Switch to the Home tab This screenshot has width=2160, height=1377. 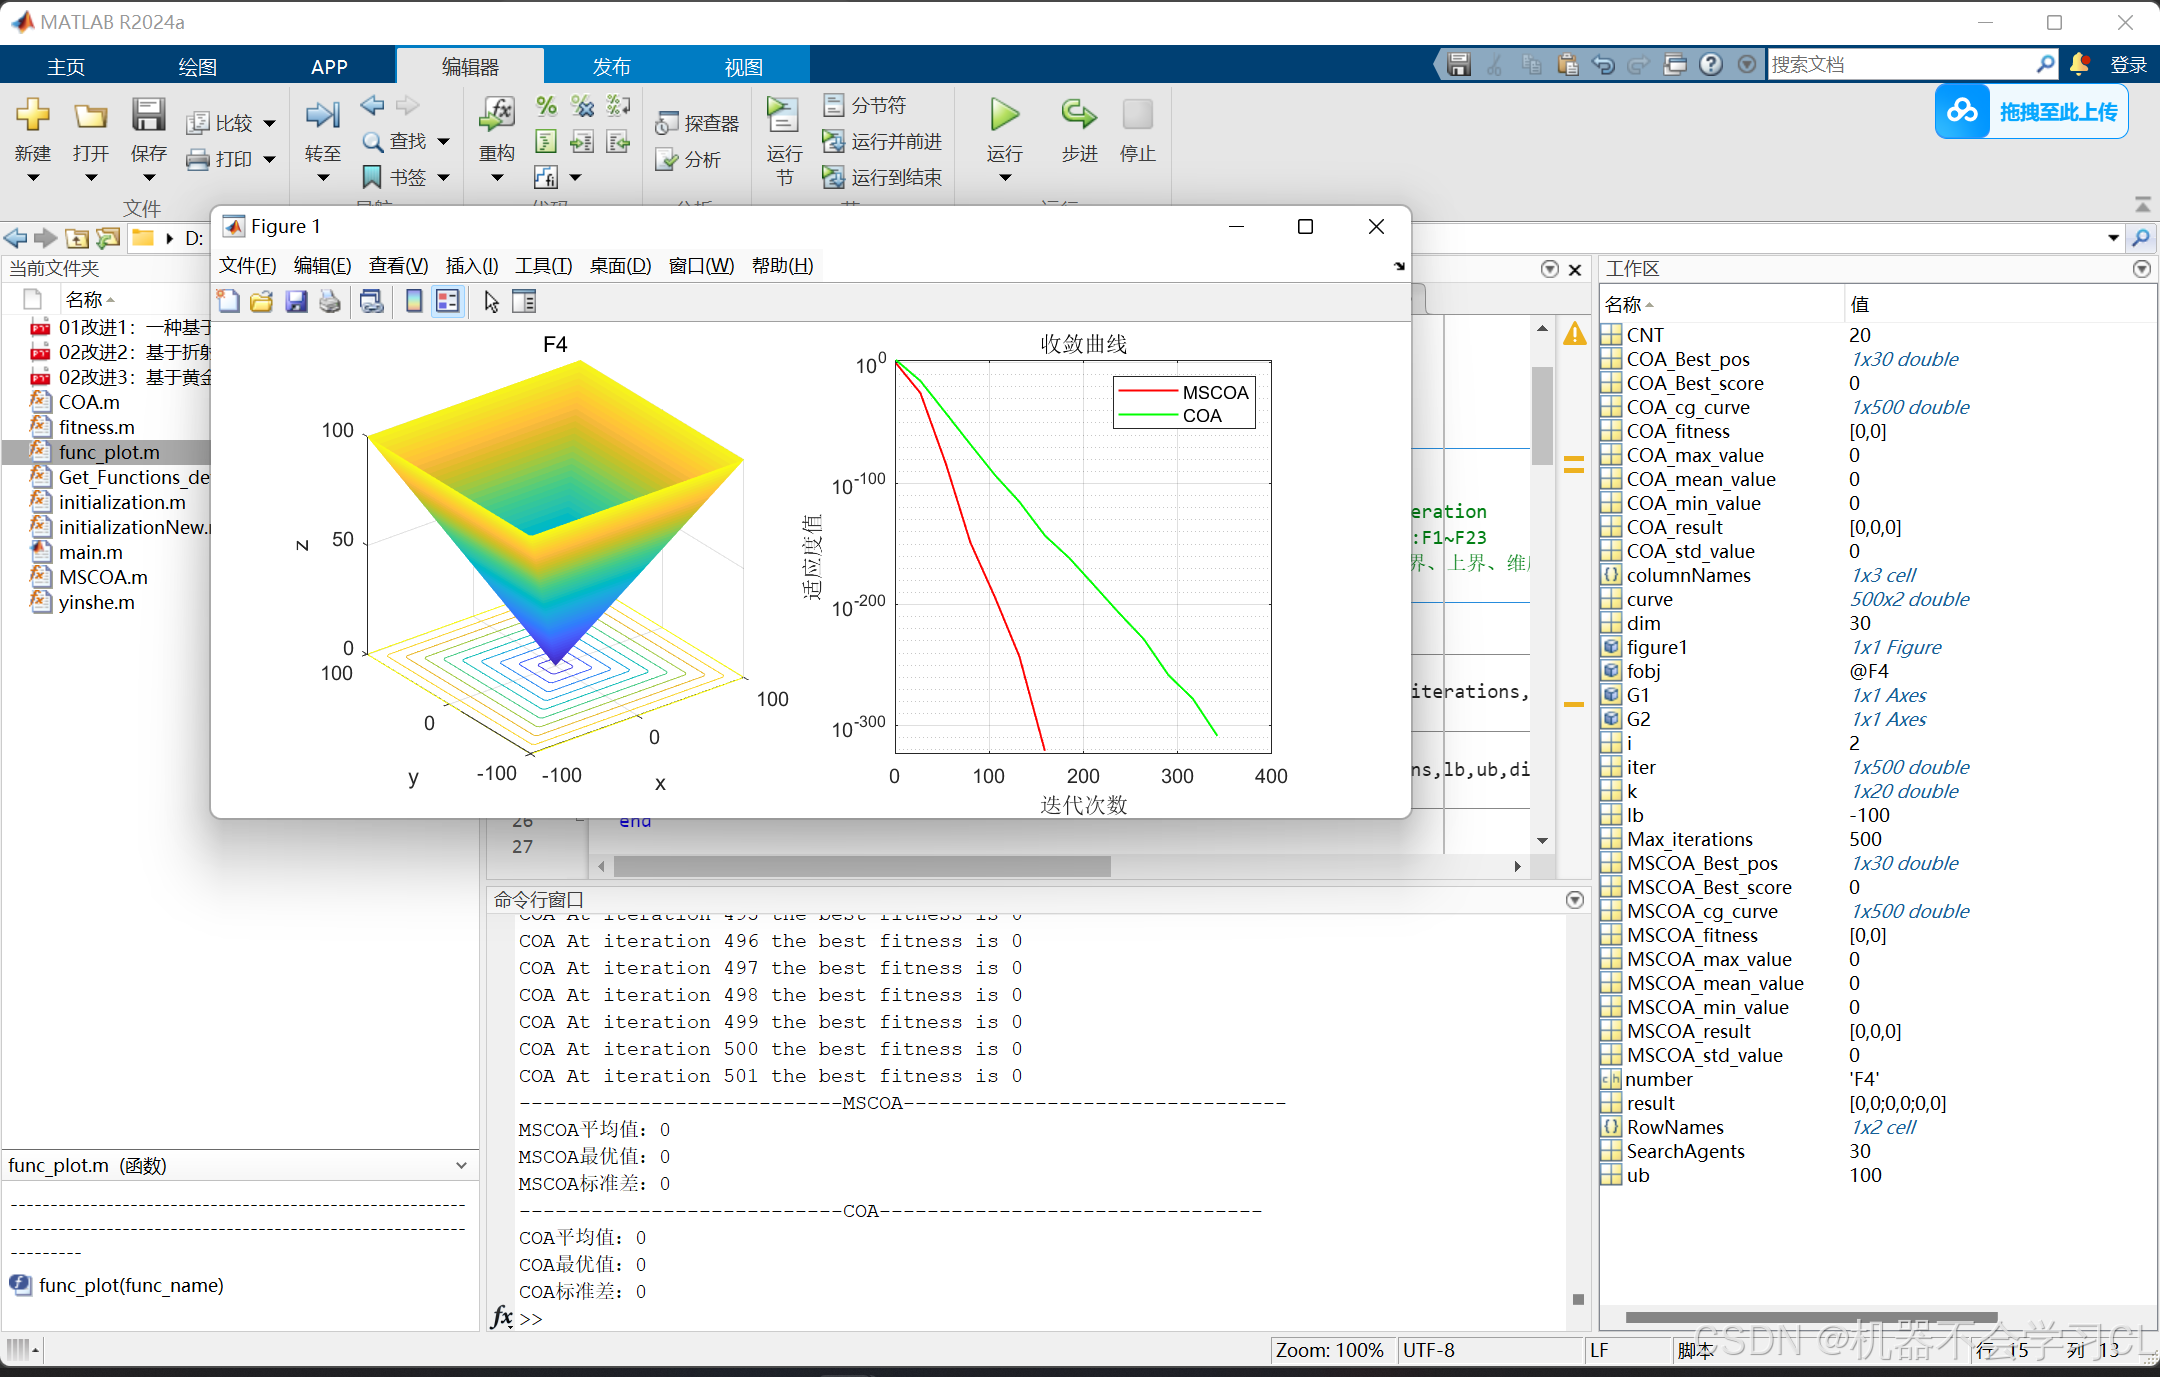[x=66, y=66]
